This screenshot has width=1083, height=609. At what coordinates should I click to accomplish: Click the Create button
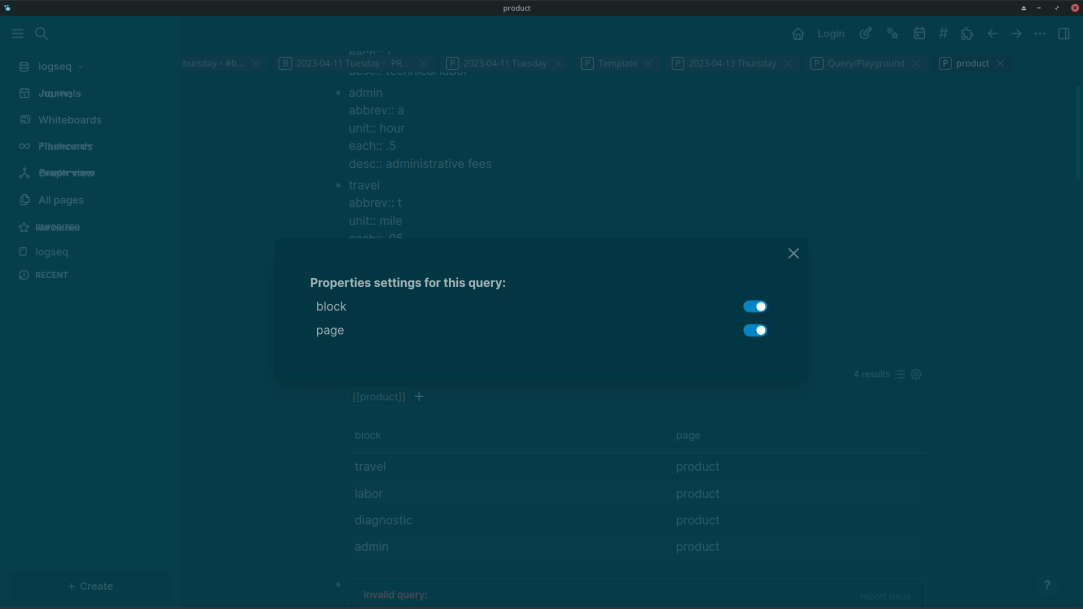tap(90, 586)
